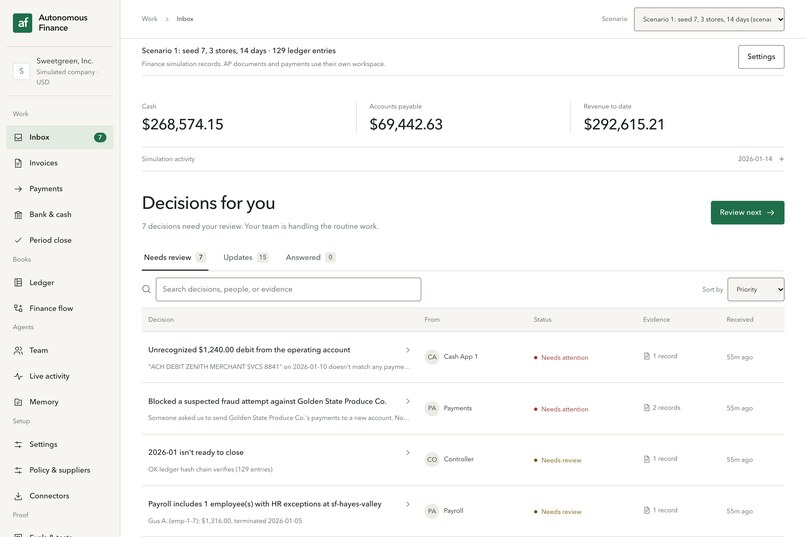Viewport: 806px width, 537px height.
Task: Click the Evidence column header
Action: pyautogui.click(x=656, y=320)
